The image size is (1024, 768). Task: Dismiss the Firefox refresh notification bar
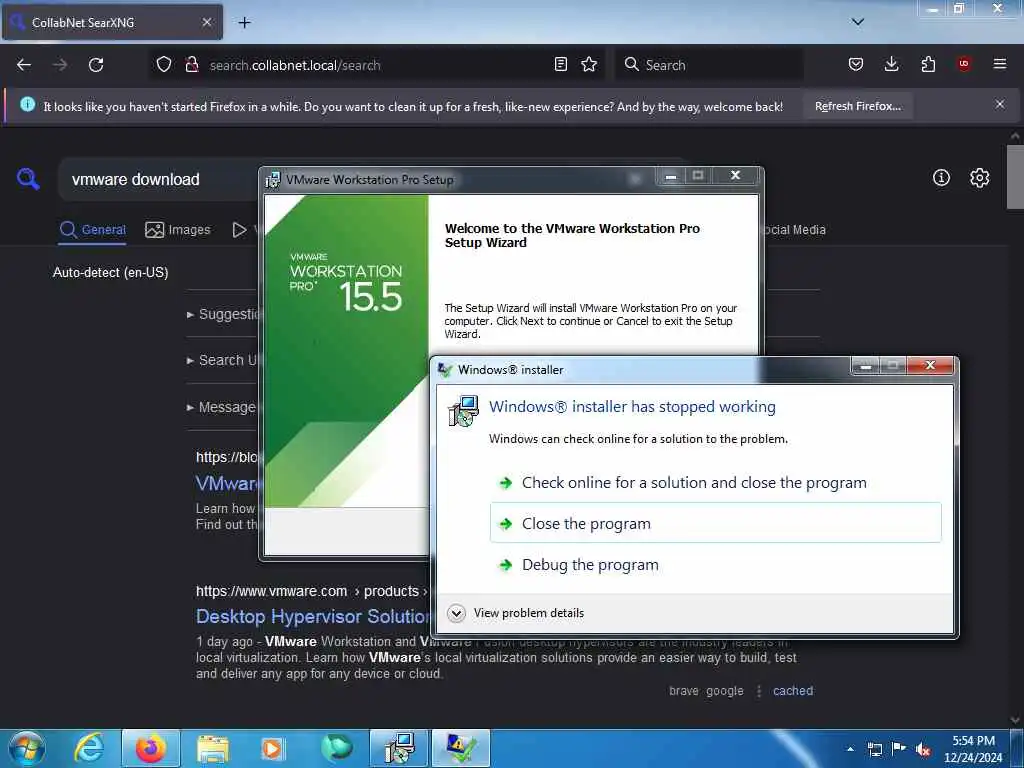click(1000, 104)
